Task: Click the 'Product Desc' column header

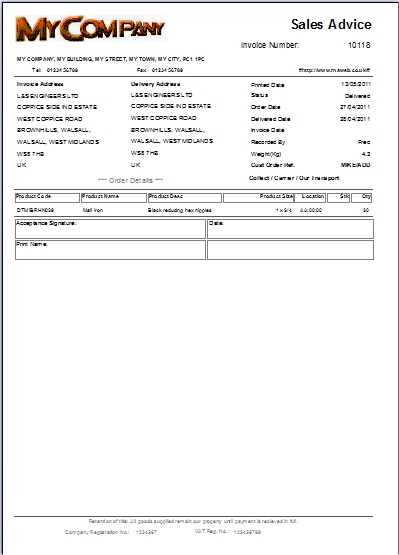Action: point(185,198)
